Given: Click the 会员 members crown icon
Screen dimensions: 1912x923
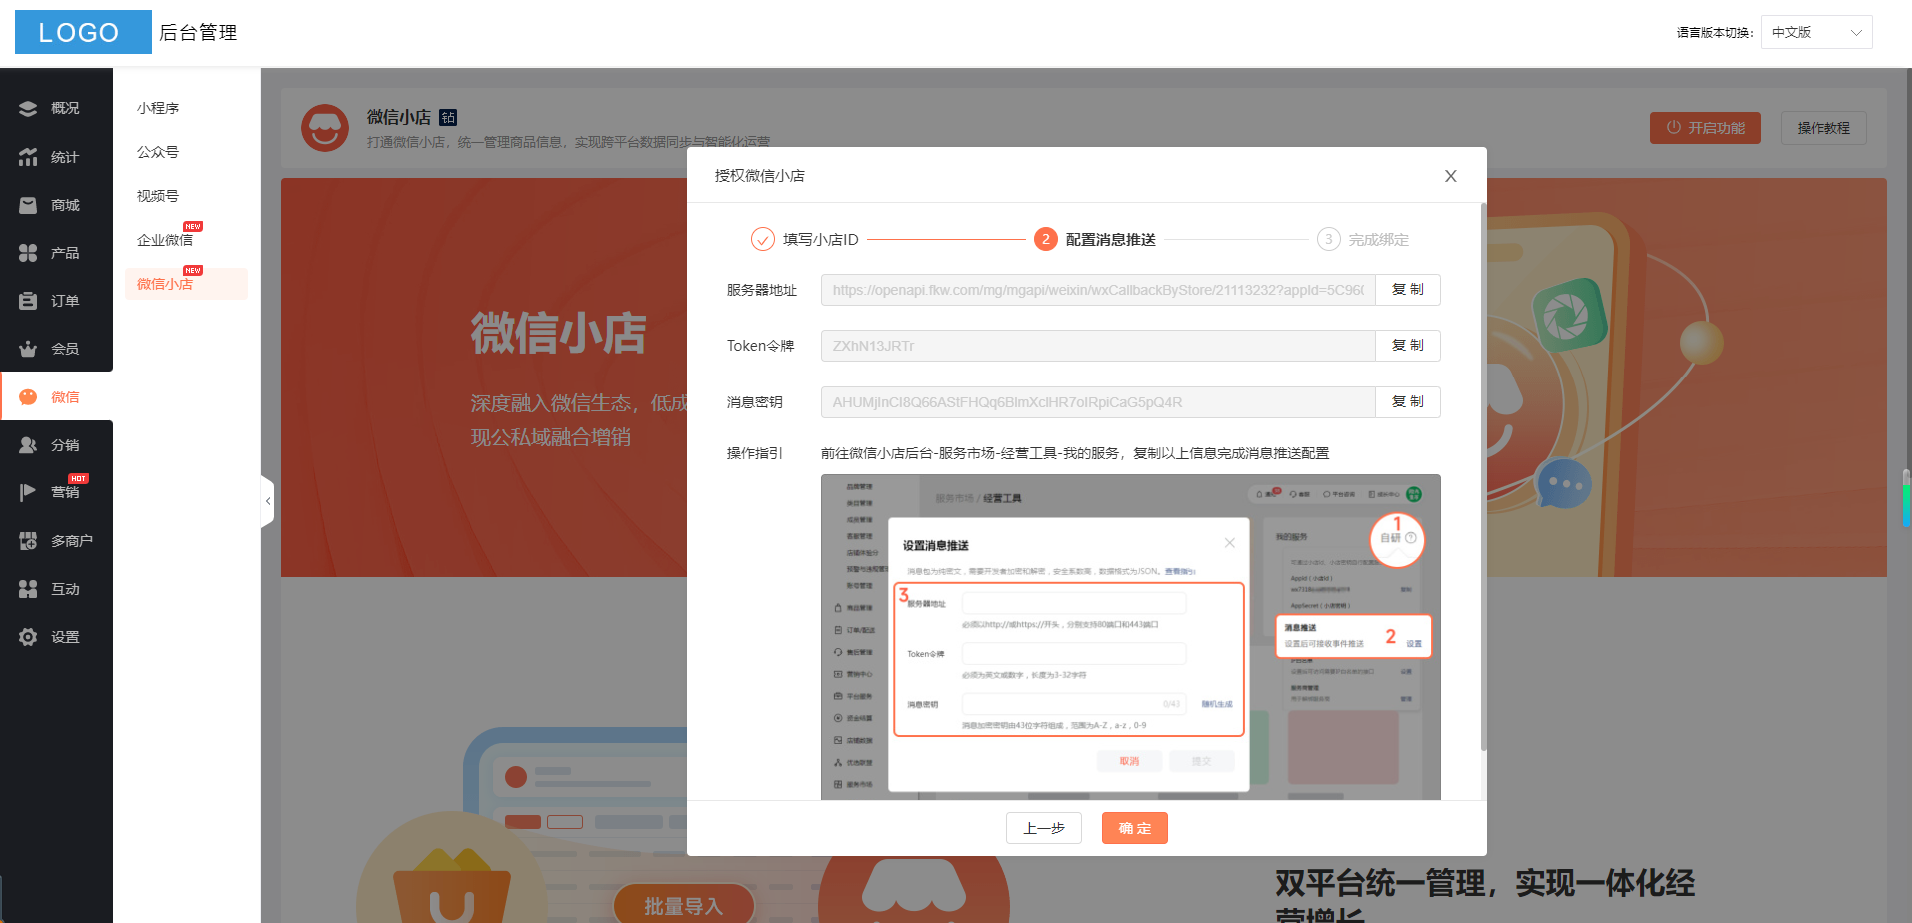Looking at the screenshot, I should 28,349.
